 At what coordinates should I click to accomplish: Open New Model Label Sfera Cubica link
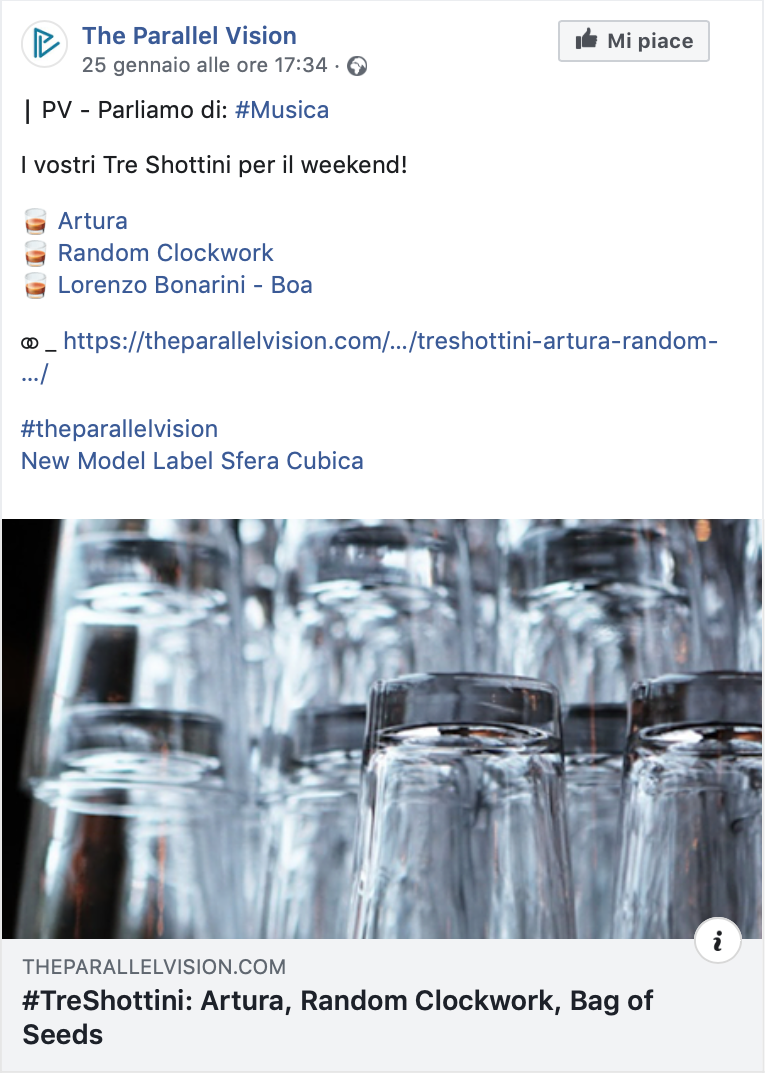click(x=192, y=461)
